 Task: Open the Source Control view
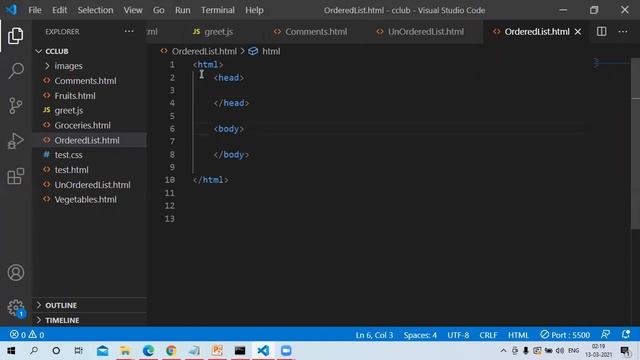(16, 106)
